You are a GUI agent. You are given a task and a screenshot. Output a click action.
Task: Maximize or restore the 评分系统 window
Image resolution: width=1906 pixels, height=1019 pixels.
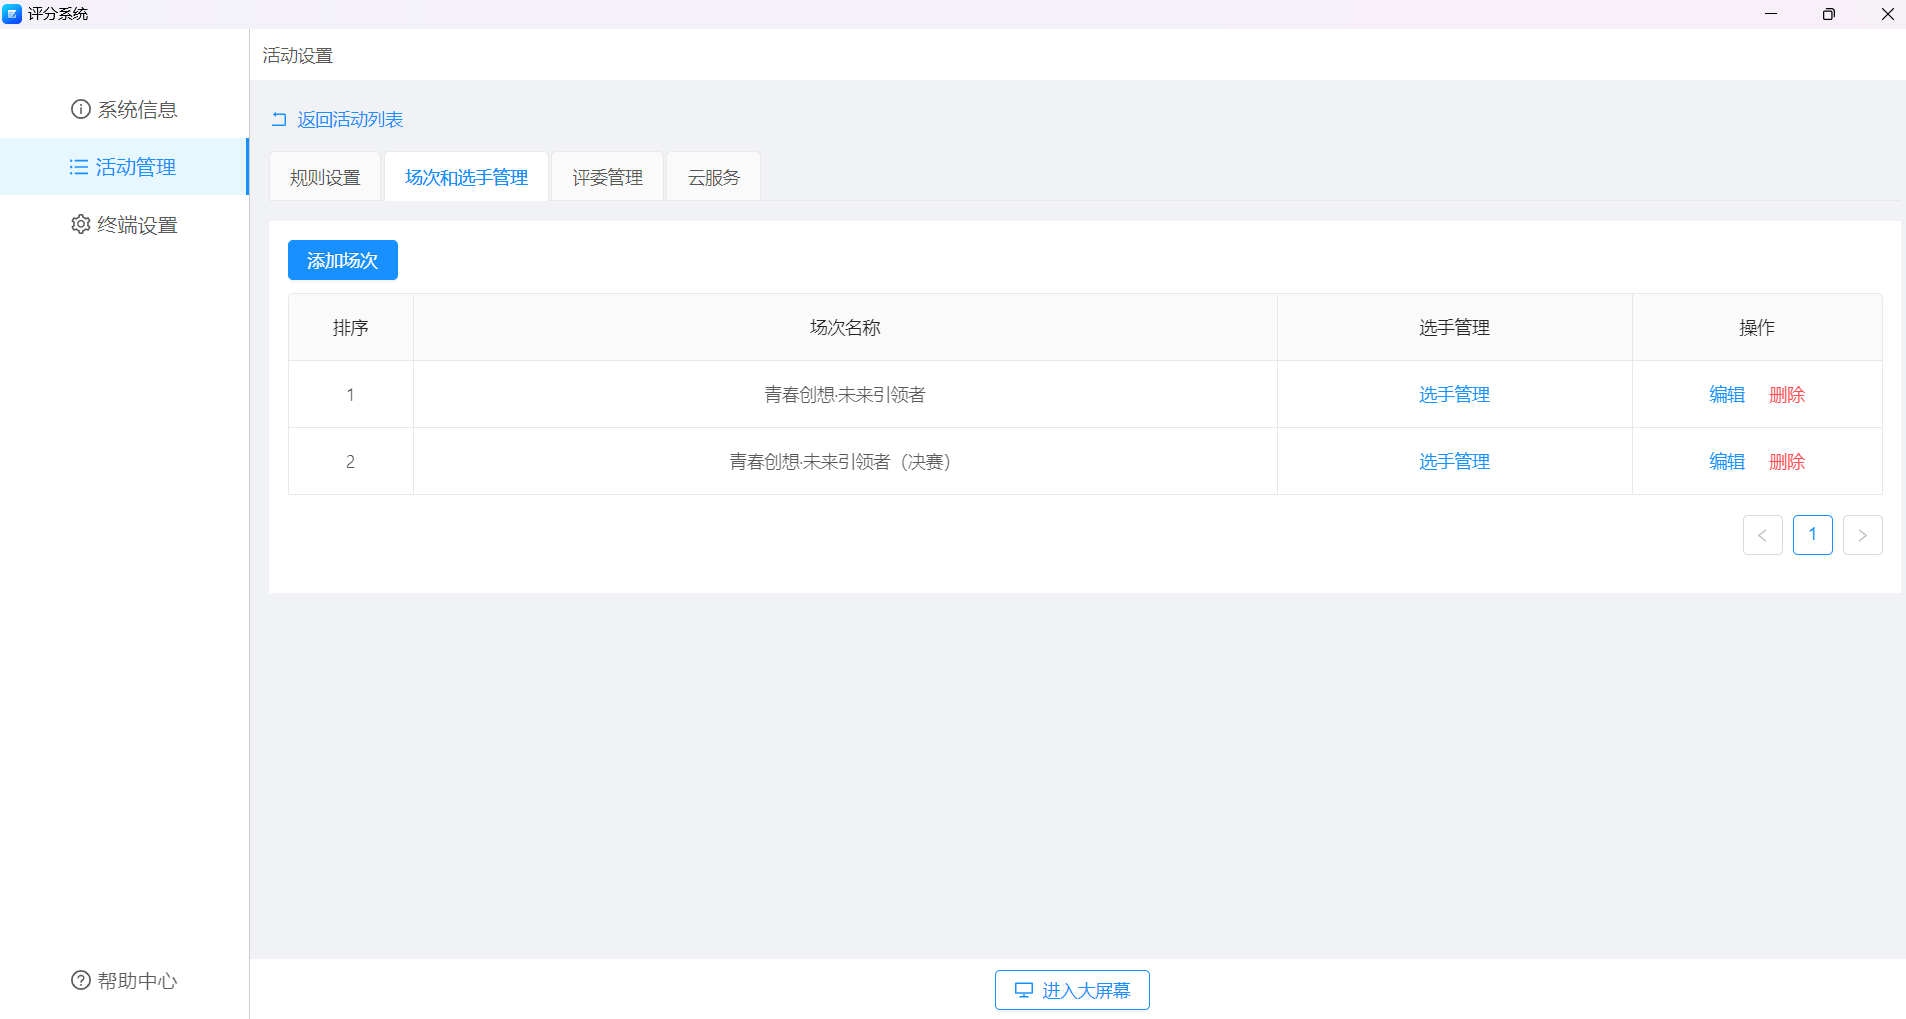[x=1828, y=14]
